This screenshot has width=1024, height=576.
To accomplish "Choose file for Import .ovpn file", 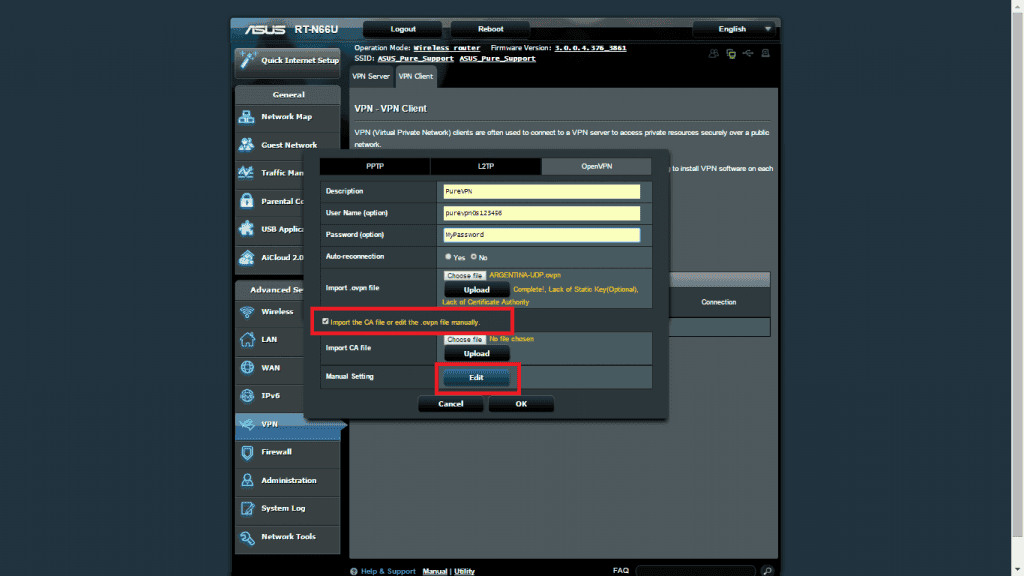I will [x=465, y=276].
